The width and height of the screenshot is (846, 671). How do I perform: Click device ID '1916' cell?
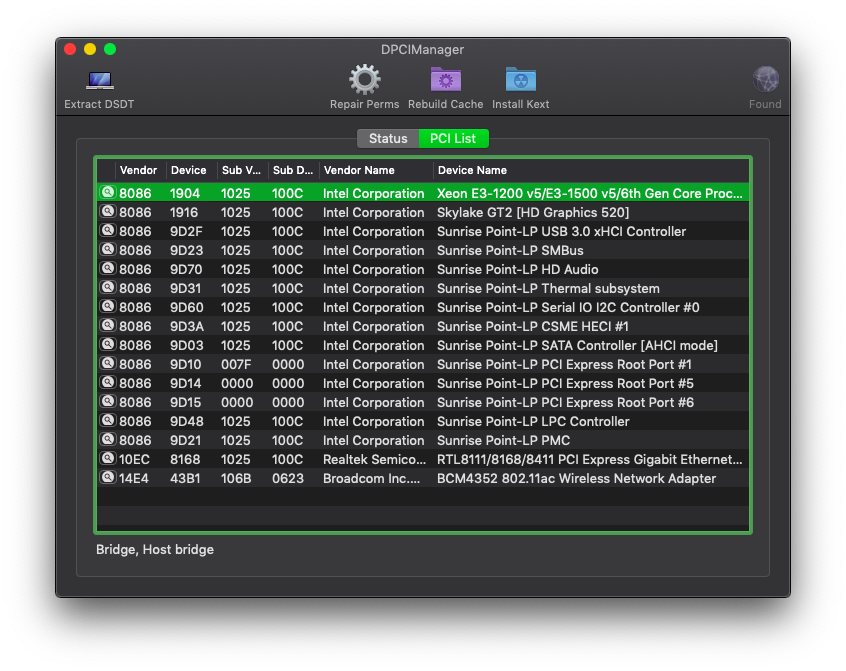tap(184, 213)
